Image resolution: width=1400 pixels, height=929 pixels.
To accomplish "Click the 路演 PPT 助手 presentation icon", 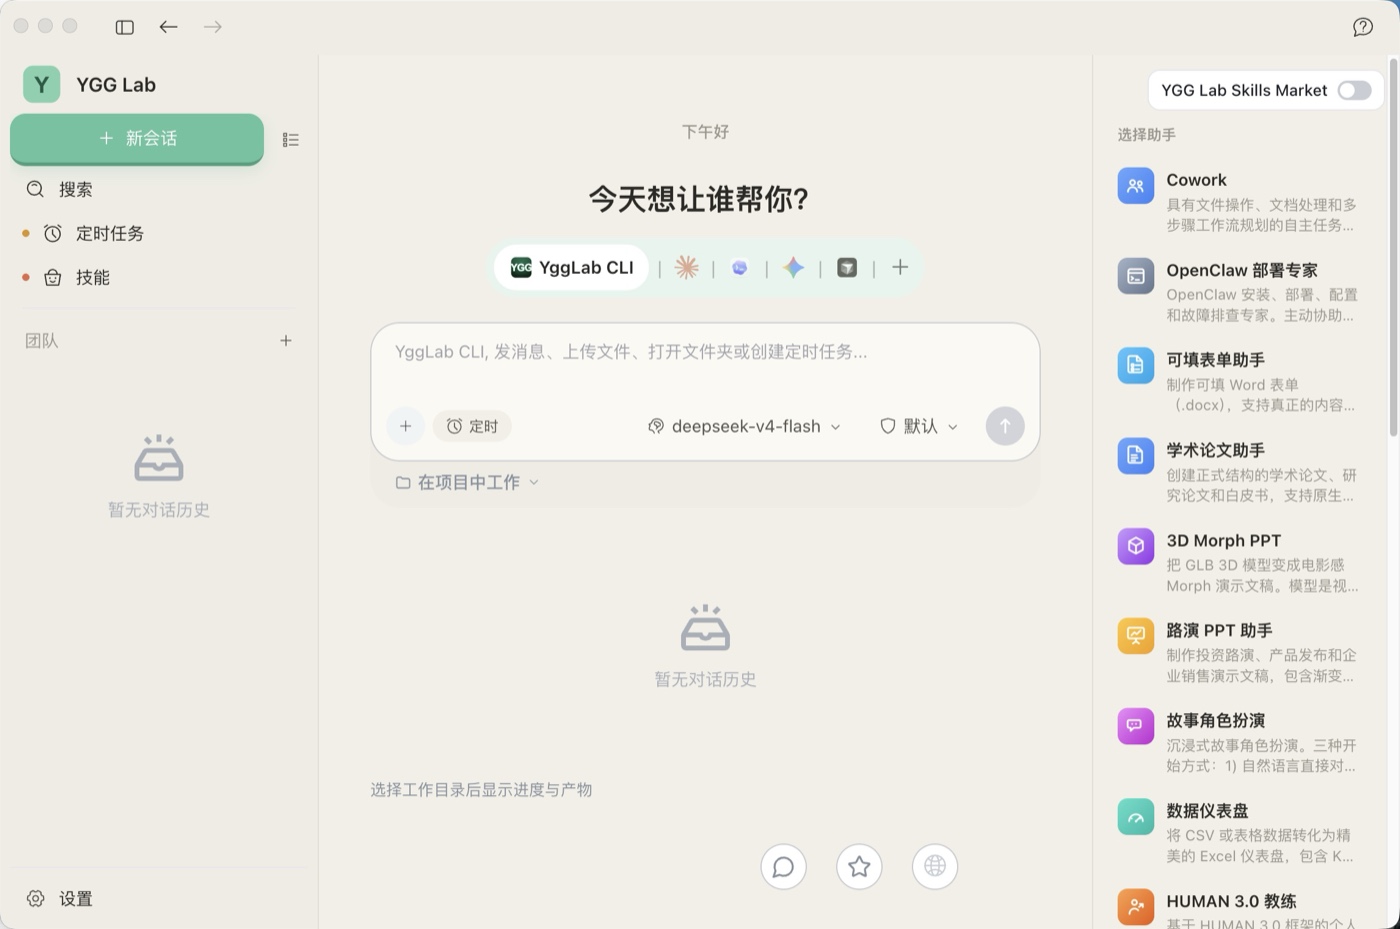I will (1135, 636).
